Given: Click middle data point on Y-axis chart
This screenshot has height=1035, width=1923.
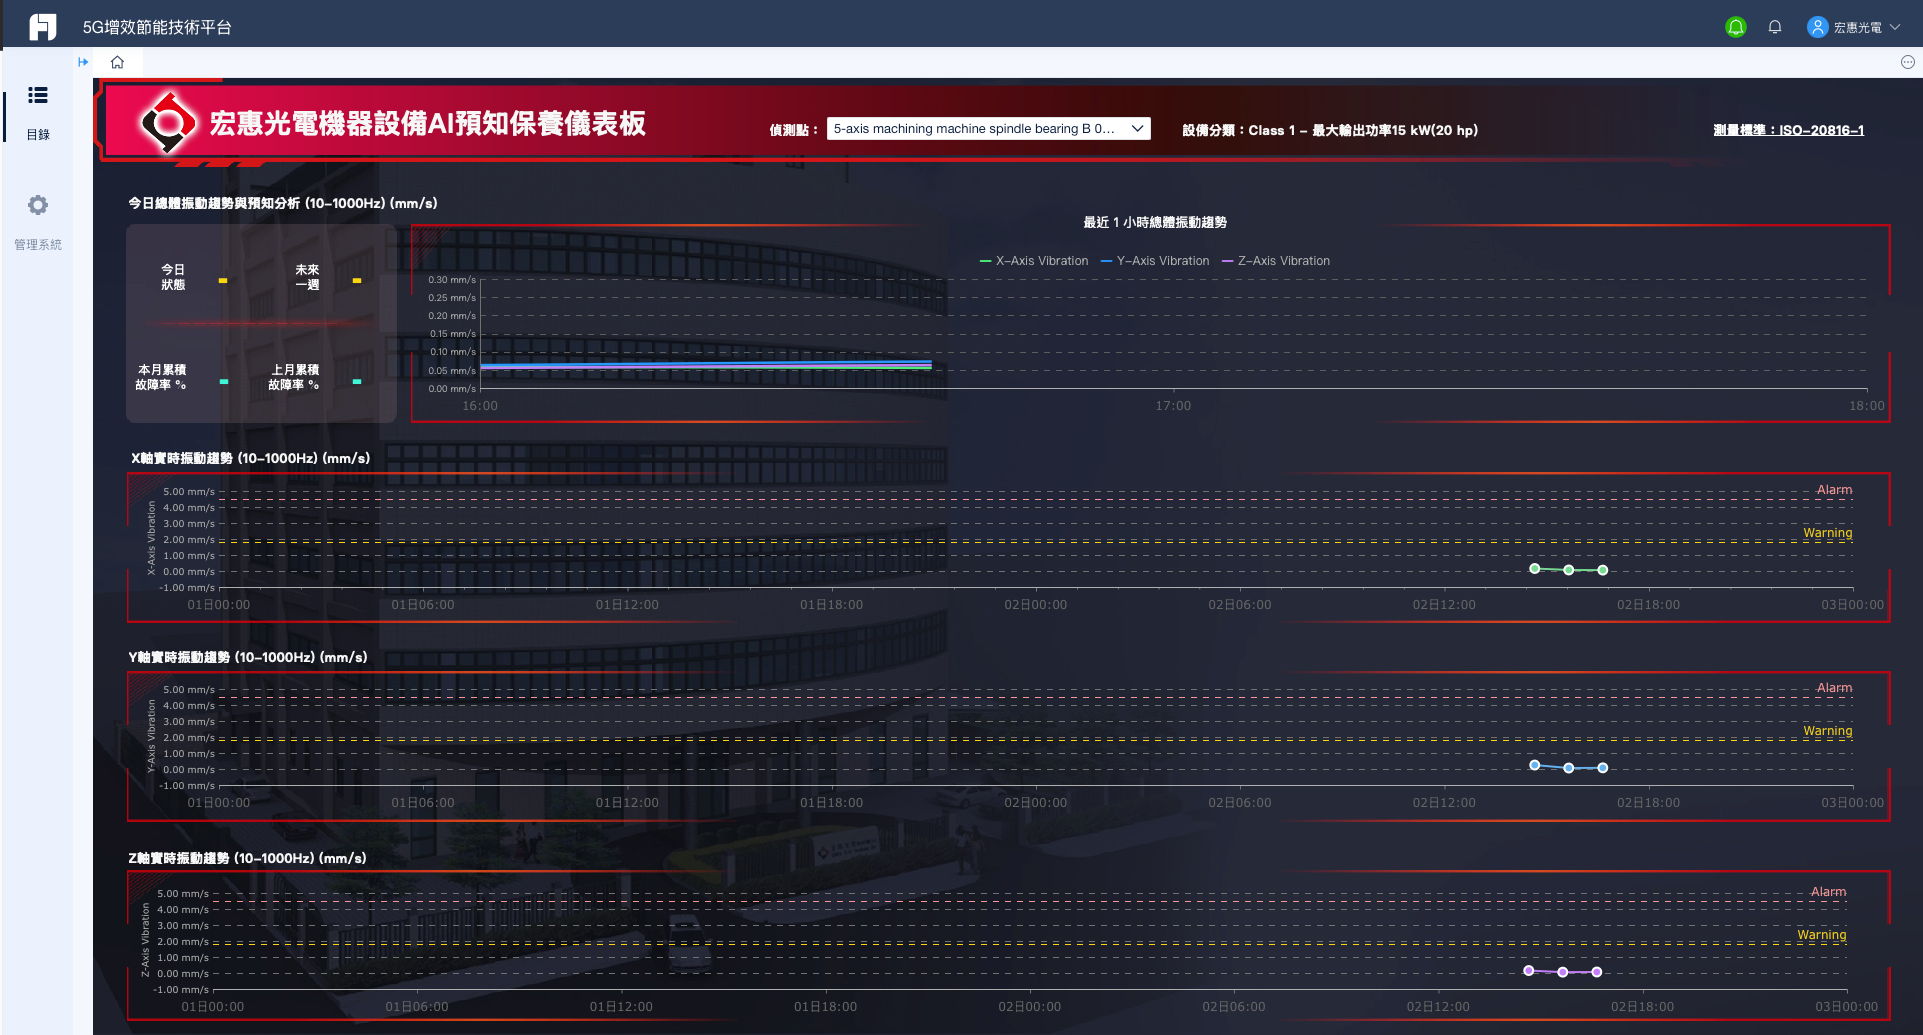Looking at the screenshot, I should click(x=1568, y=768).
